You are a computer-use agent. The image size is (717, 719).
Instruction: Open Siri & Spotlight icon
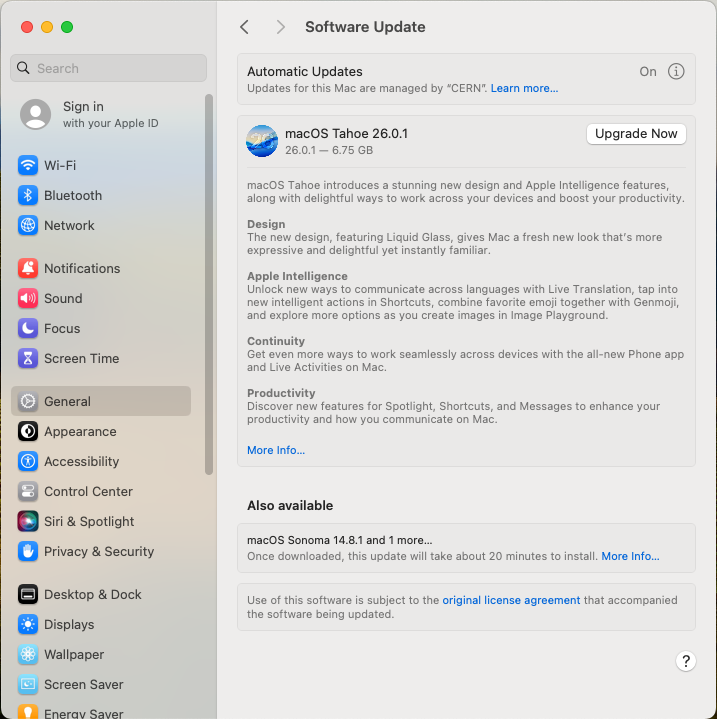point(28,521)
